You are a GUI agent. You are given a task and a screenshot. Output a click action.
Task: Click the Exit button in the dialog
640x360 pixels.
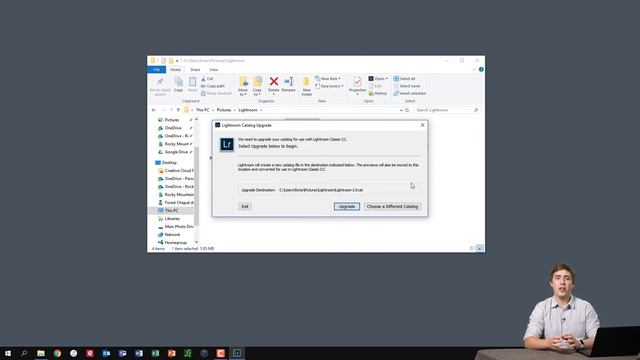tap(244, 207)
